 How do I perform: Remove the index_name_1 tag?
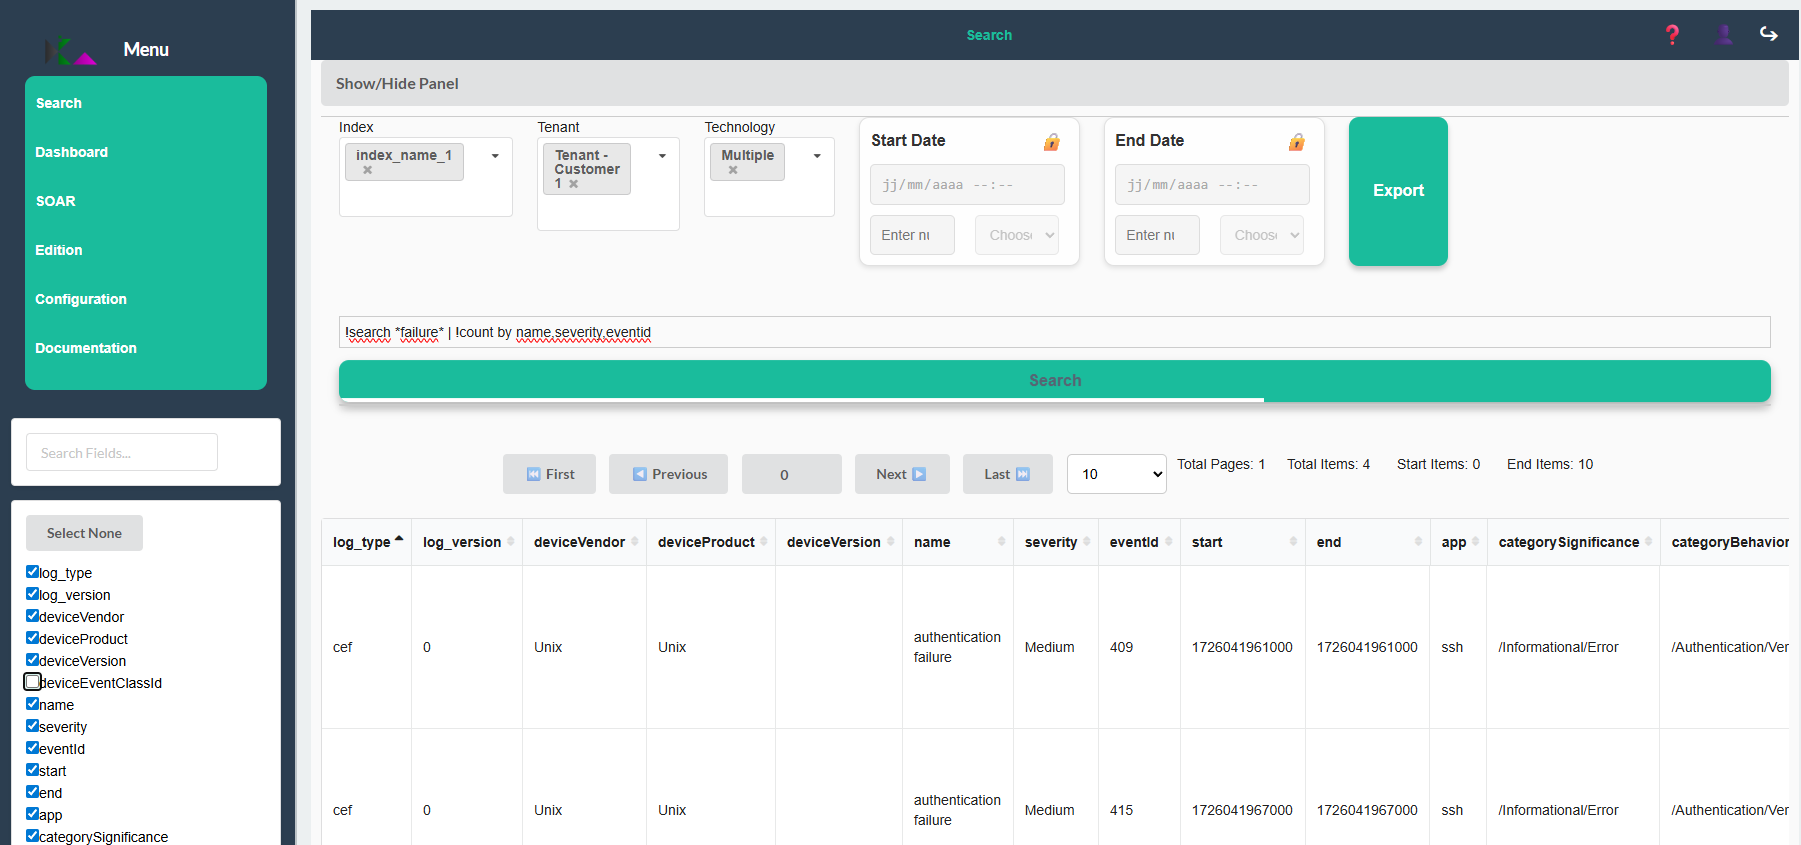coord(367,170)
